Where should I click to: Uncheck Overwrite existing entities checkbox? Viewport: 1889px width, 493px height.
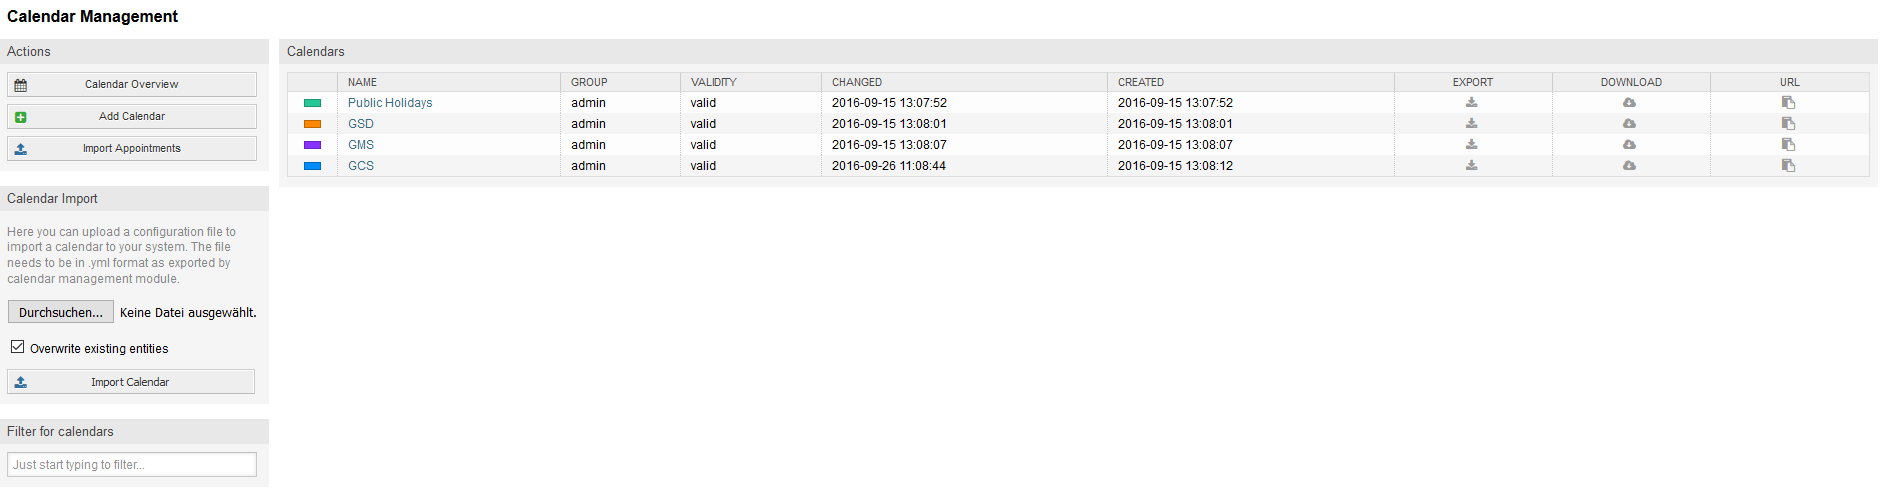tap(18, 347)
